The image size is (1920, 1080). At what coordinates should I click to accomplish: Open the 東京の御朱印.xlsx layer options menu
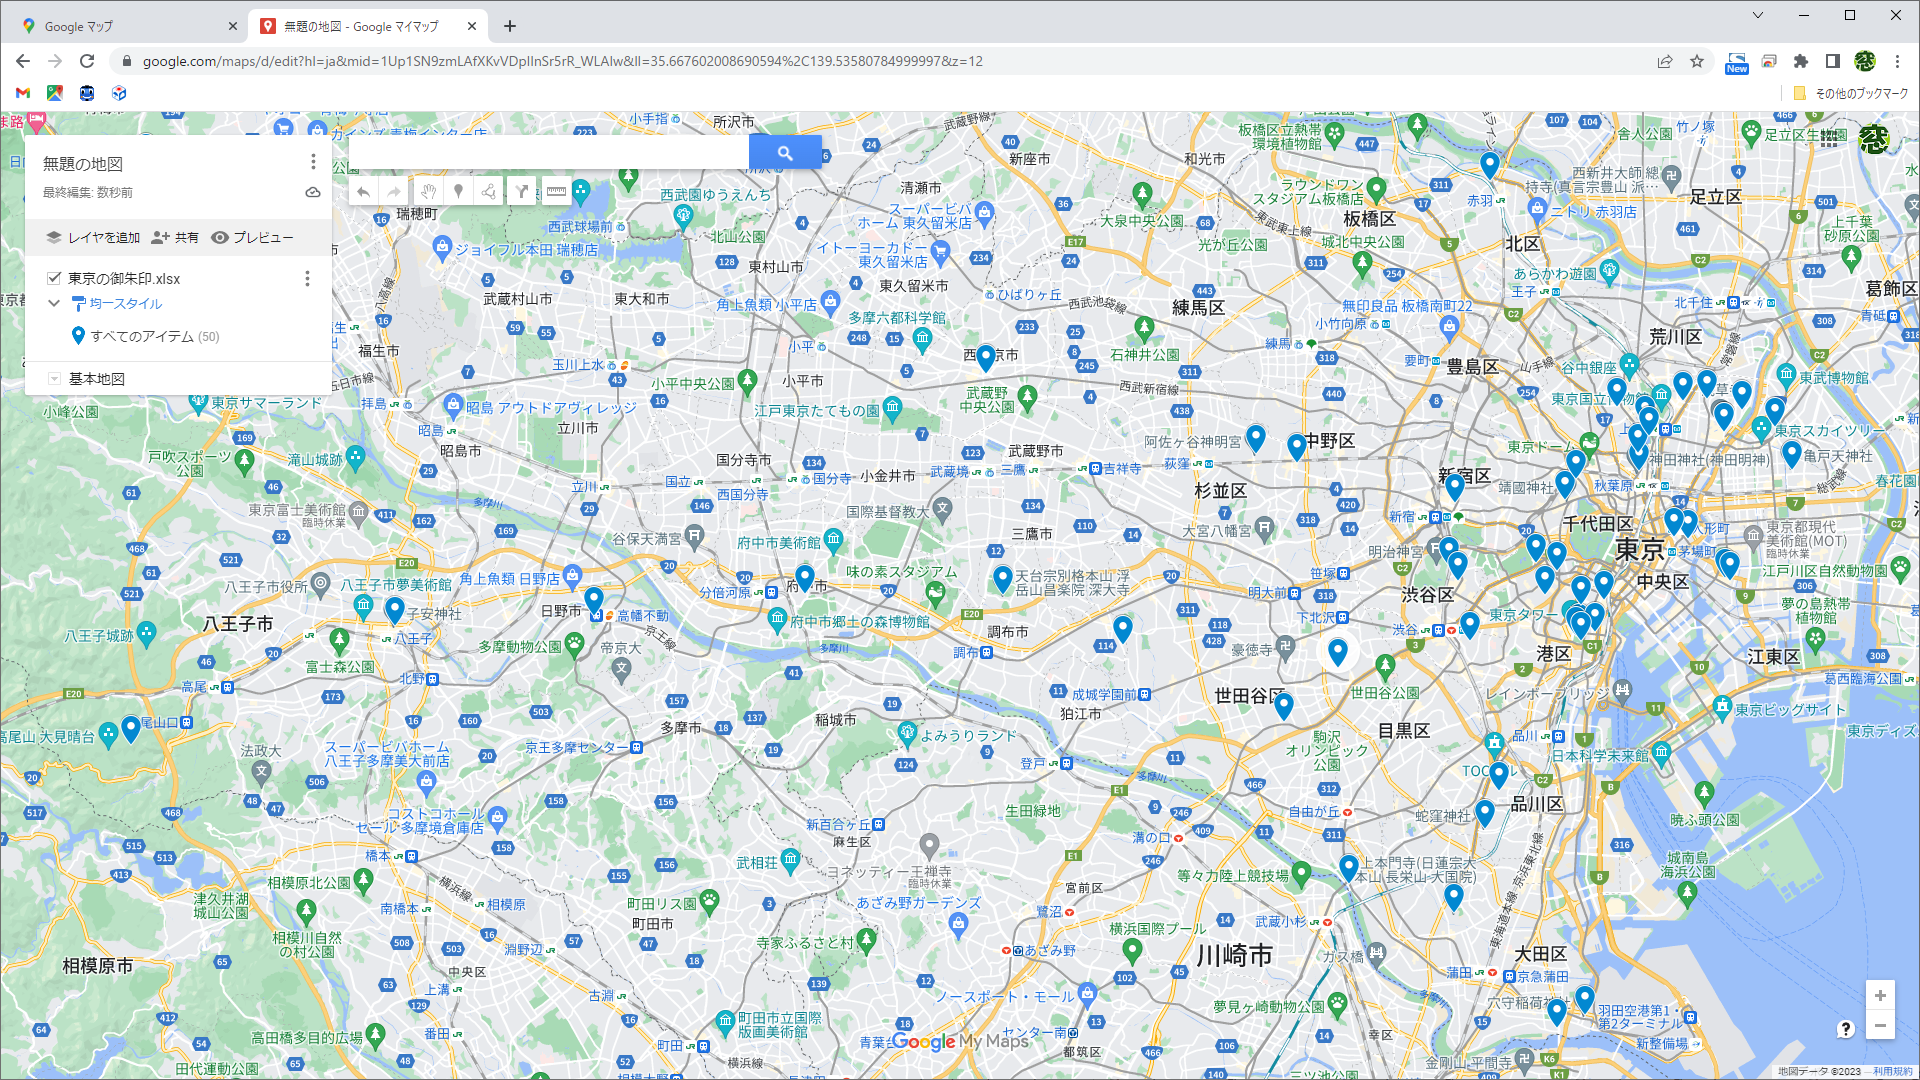[x=307, y=278]
